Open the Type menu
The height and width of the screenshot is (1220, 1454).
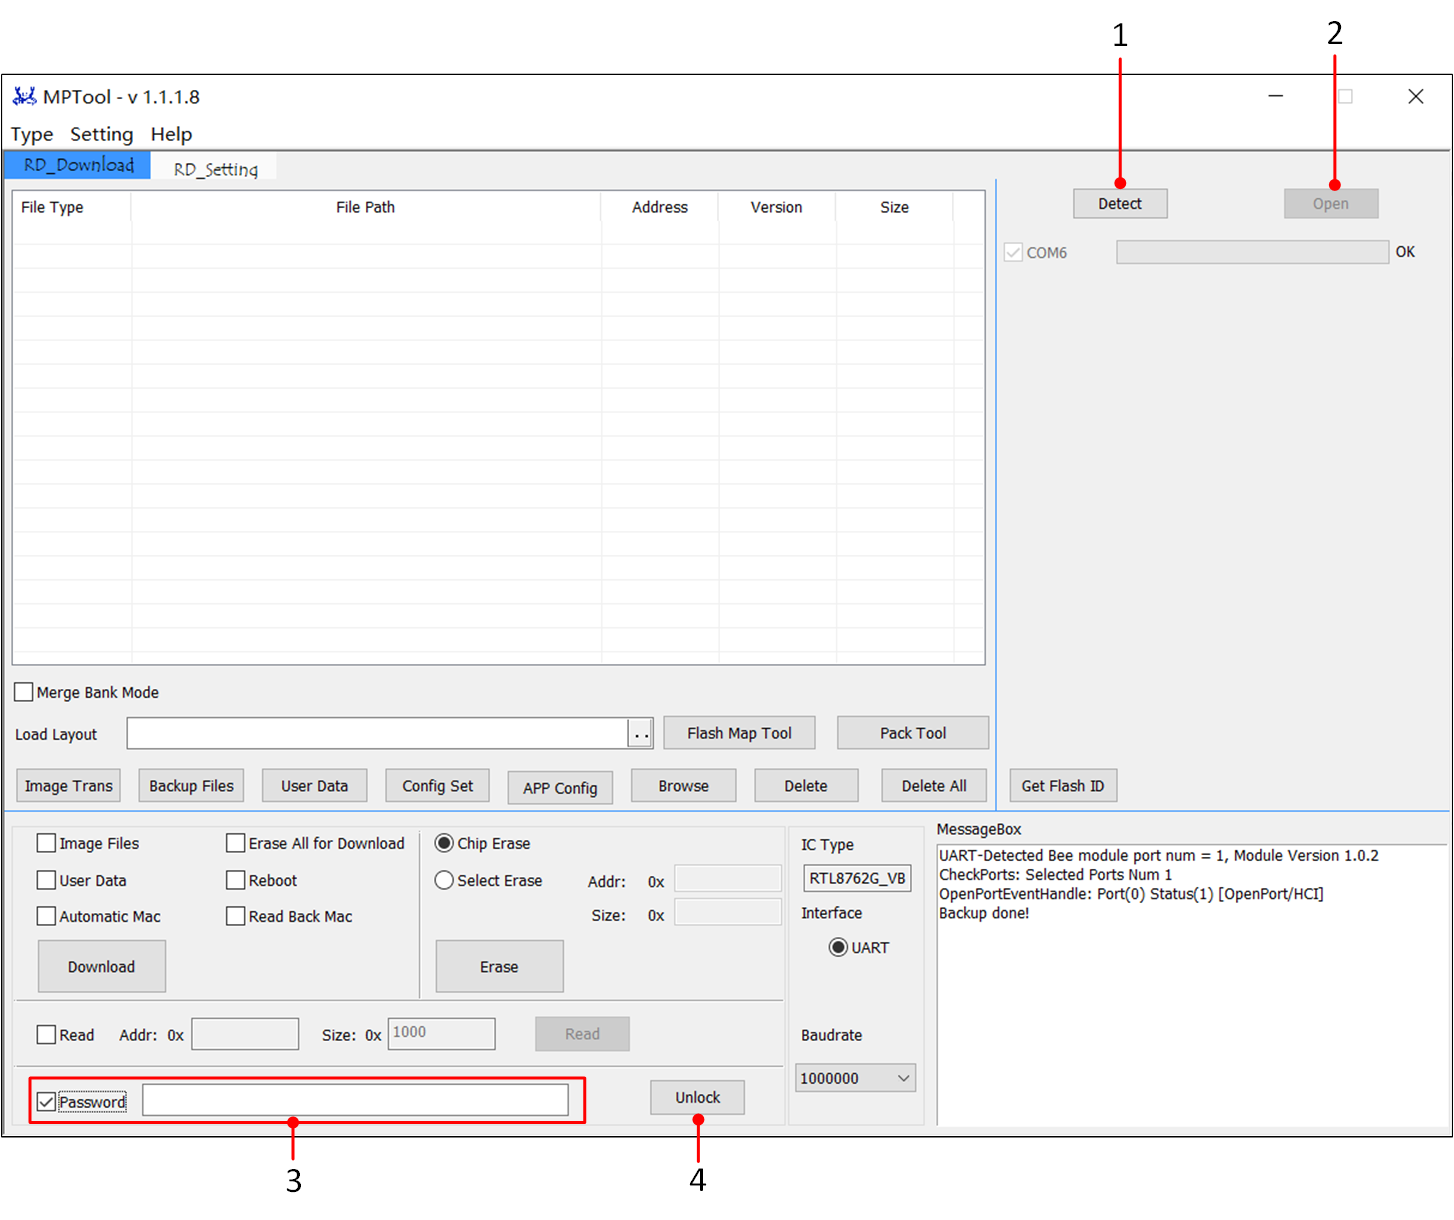(32, 134)
